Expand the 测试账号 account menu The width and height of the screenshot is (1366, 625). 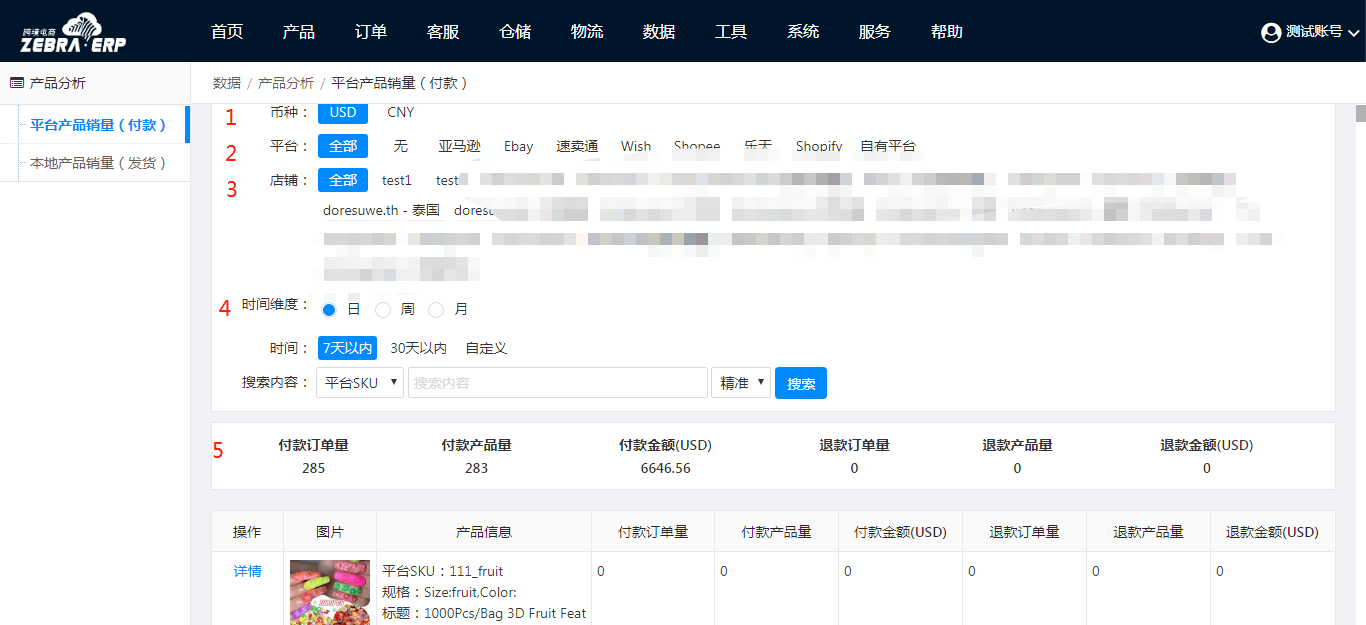coord(1354,33)
